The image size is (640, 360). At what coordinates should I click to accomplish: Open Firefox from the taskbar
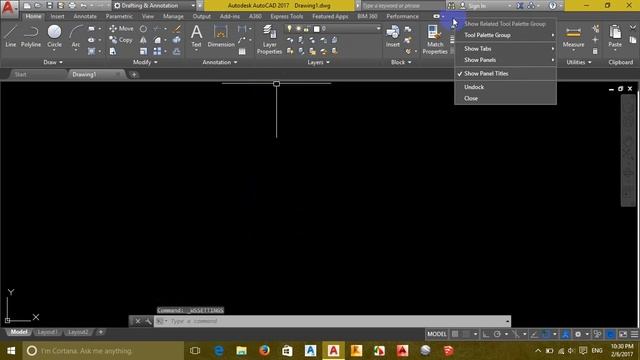[x=264, y=351]
